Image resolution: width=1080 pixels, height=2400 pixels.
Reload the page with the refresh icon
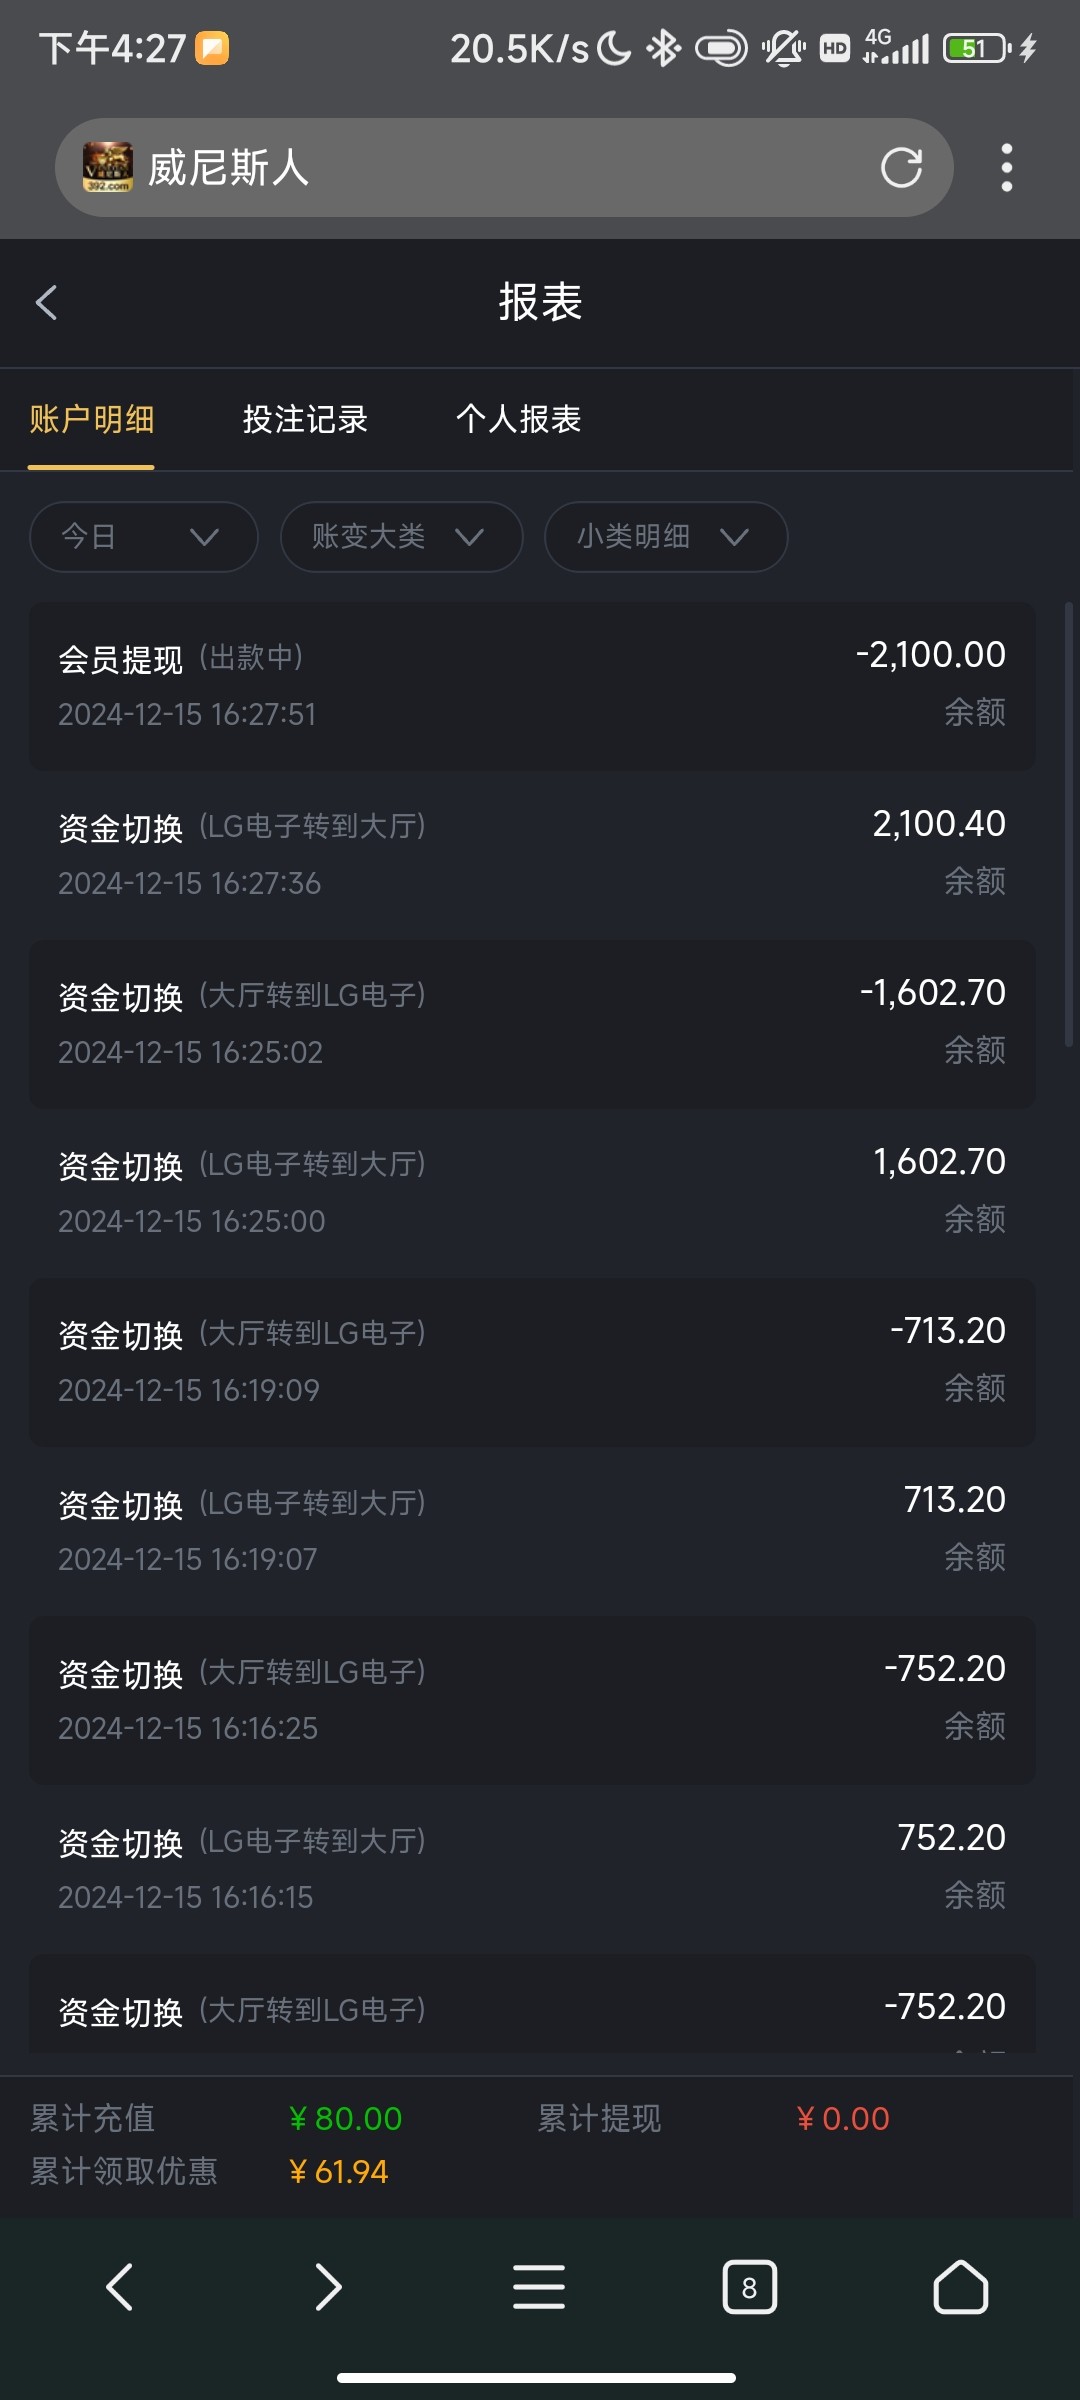point(901,168)
